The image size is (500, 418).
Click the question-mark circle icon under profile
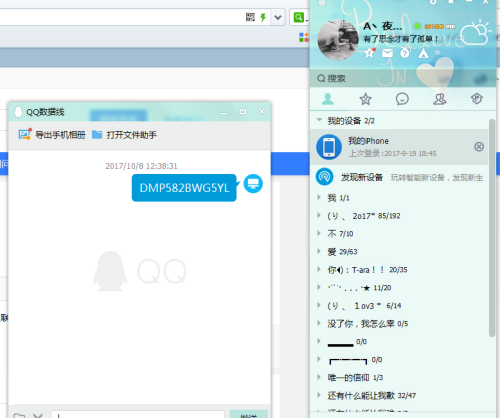point(405,53)
